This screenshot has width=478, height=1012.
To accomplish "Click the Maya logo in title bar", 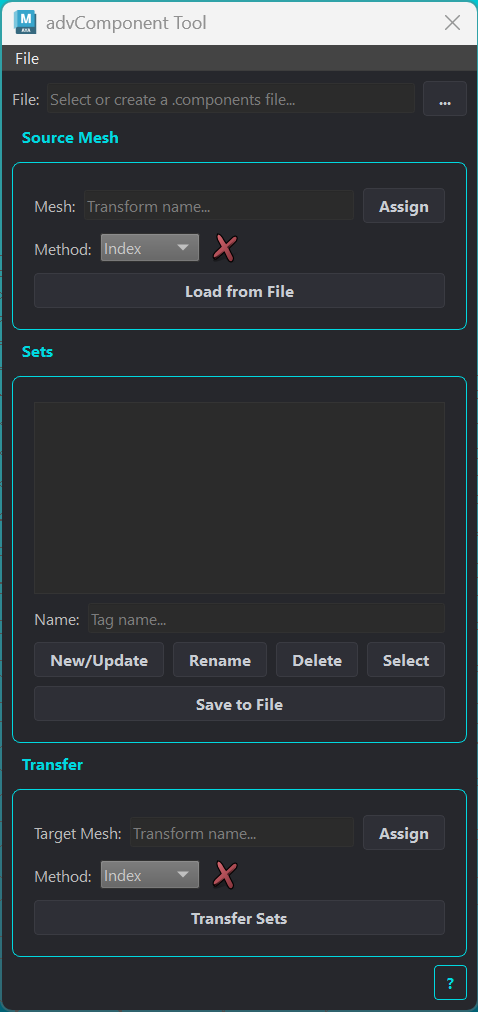I will [26, 23].
